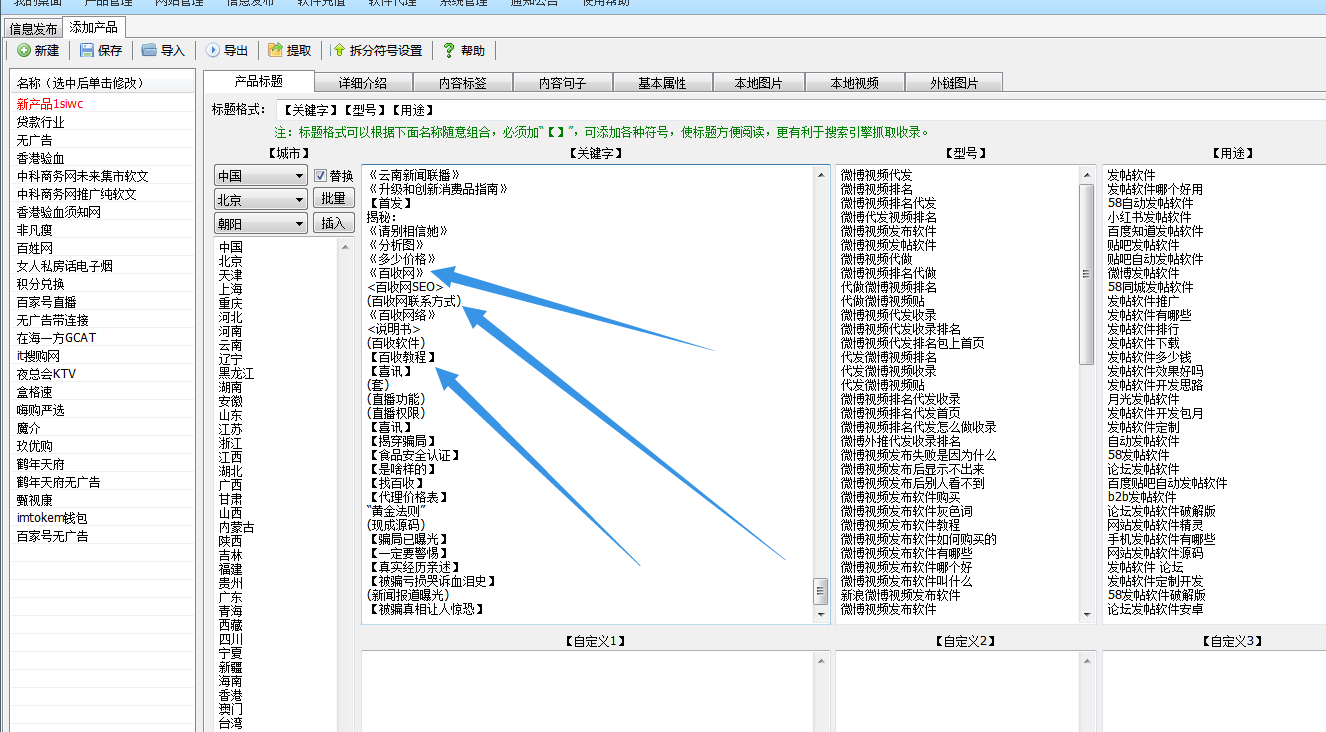Image resolution: width=1326 pixels, height=732 pixels.
Task: Click the 自定义3 text area
Action: (1213, 691)
